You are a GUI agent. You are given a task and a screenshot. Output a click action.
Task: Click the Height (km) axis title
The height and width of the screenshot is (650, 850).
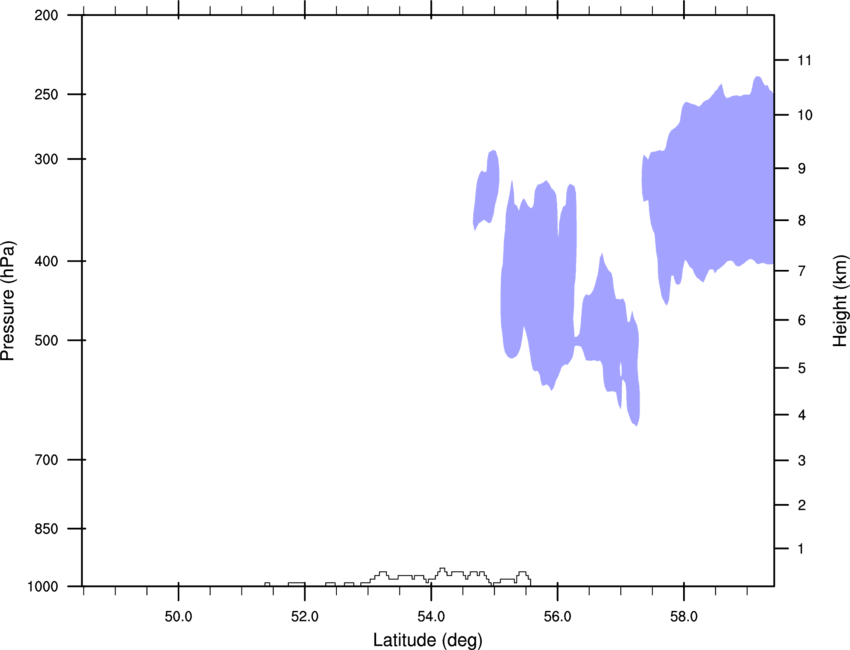[x=840, y=300]
